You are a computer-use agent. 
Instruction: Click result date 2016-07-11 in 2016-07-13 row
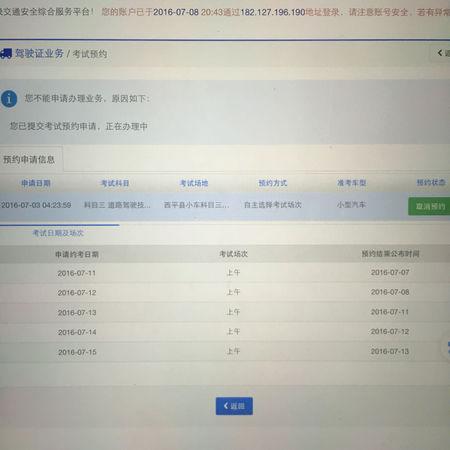[x=390, y=312]
